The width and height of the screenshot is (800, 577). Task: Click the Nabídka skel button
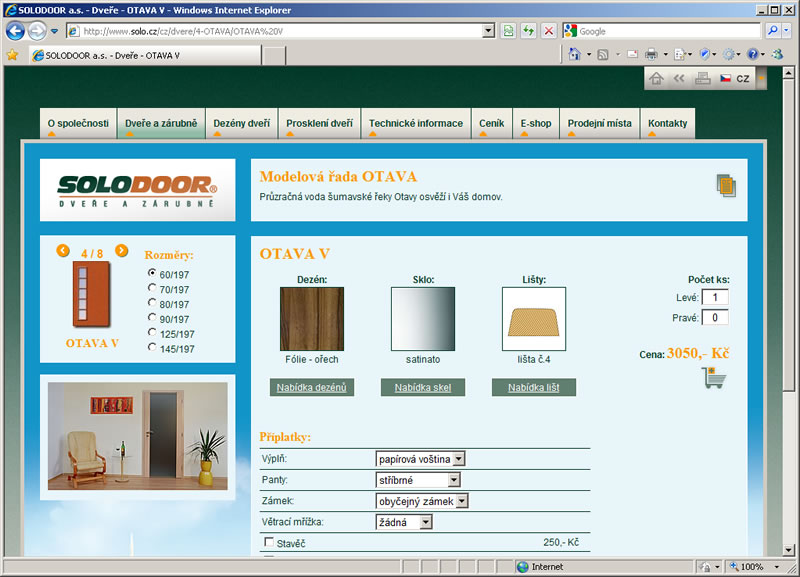[423, 387]
